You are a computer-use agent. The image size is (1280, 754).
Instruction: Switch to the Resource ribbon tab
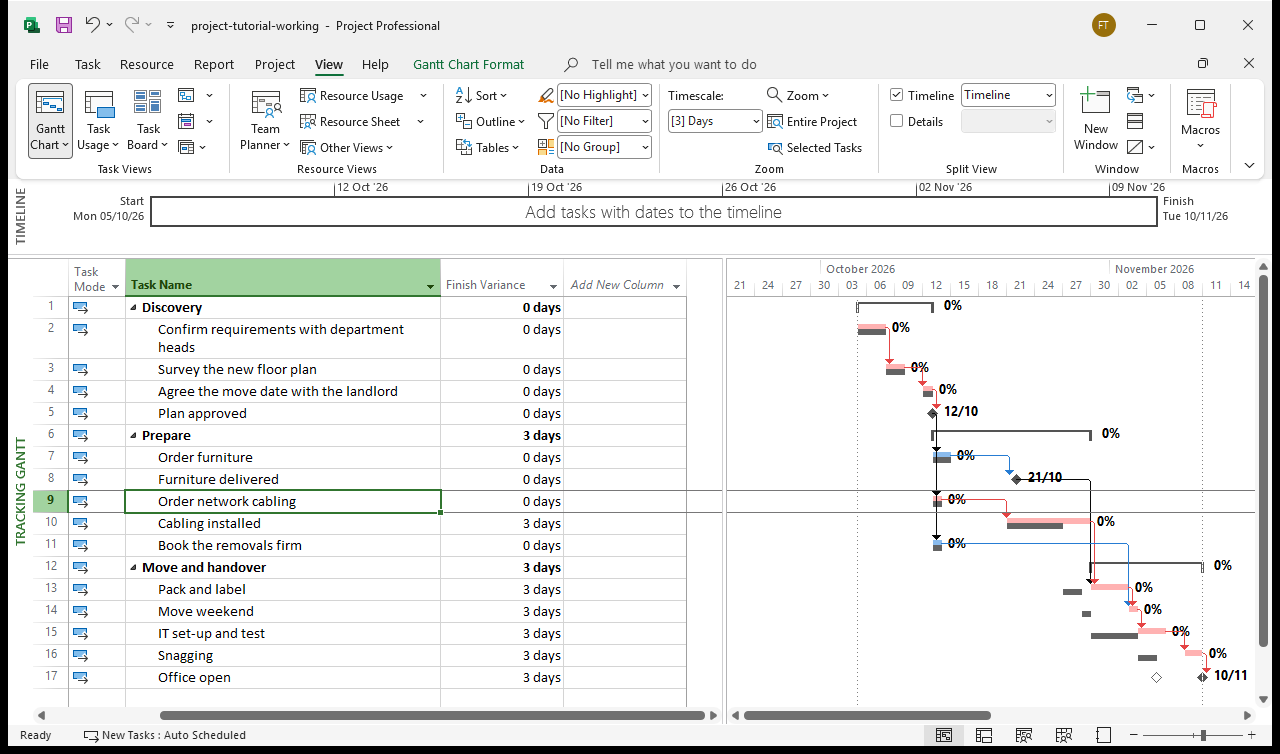point(147,64)
